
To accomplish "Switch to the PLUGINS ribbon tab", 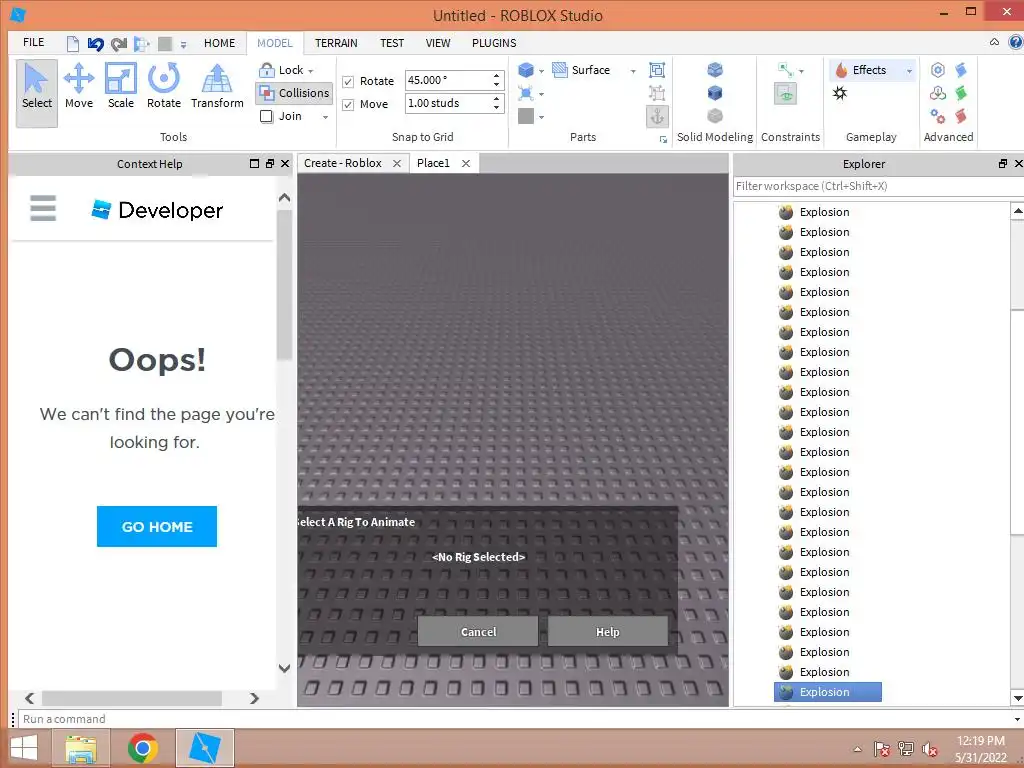I will click(494, 43).
